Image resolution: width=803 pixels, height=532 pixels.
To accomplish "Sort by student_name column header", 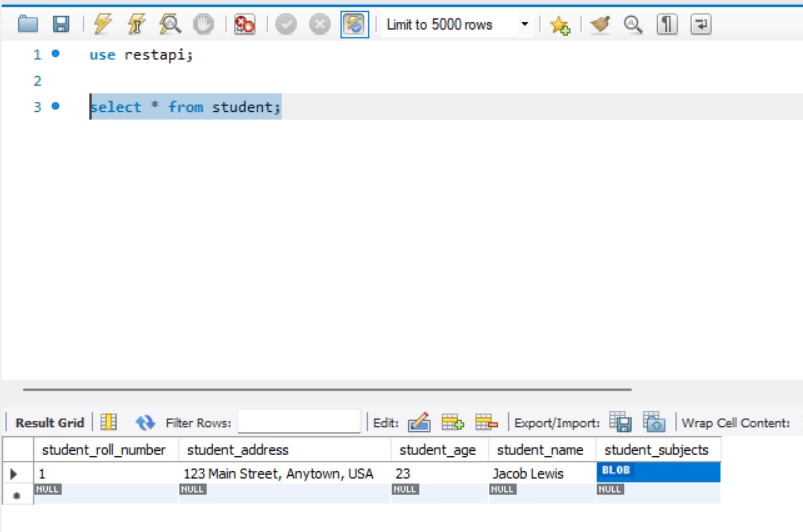I will coord(542,450).
